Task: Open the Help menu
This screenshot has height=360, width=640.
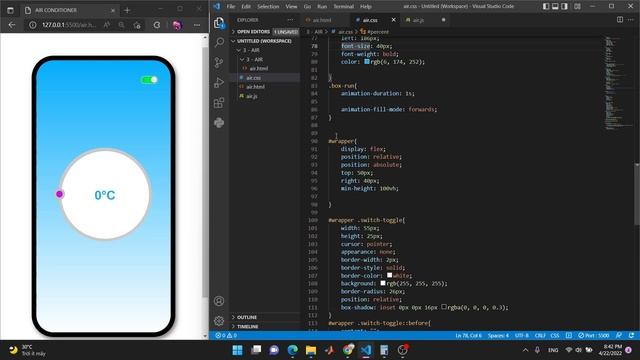Action: click(366, 7)
